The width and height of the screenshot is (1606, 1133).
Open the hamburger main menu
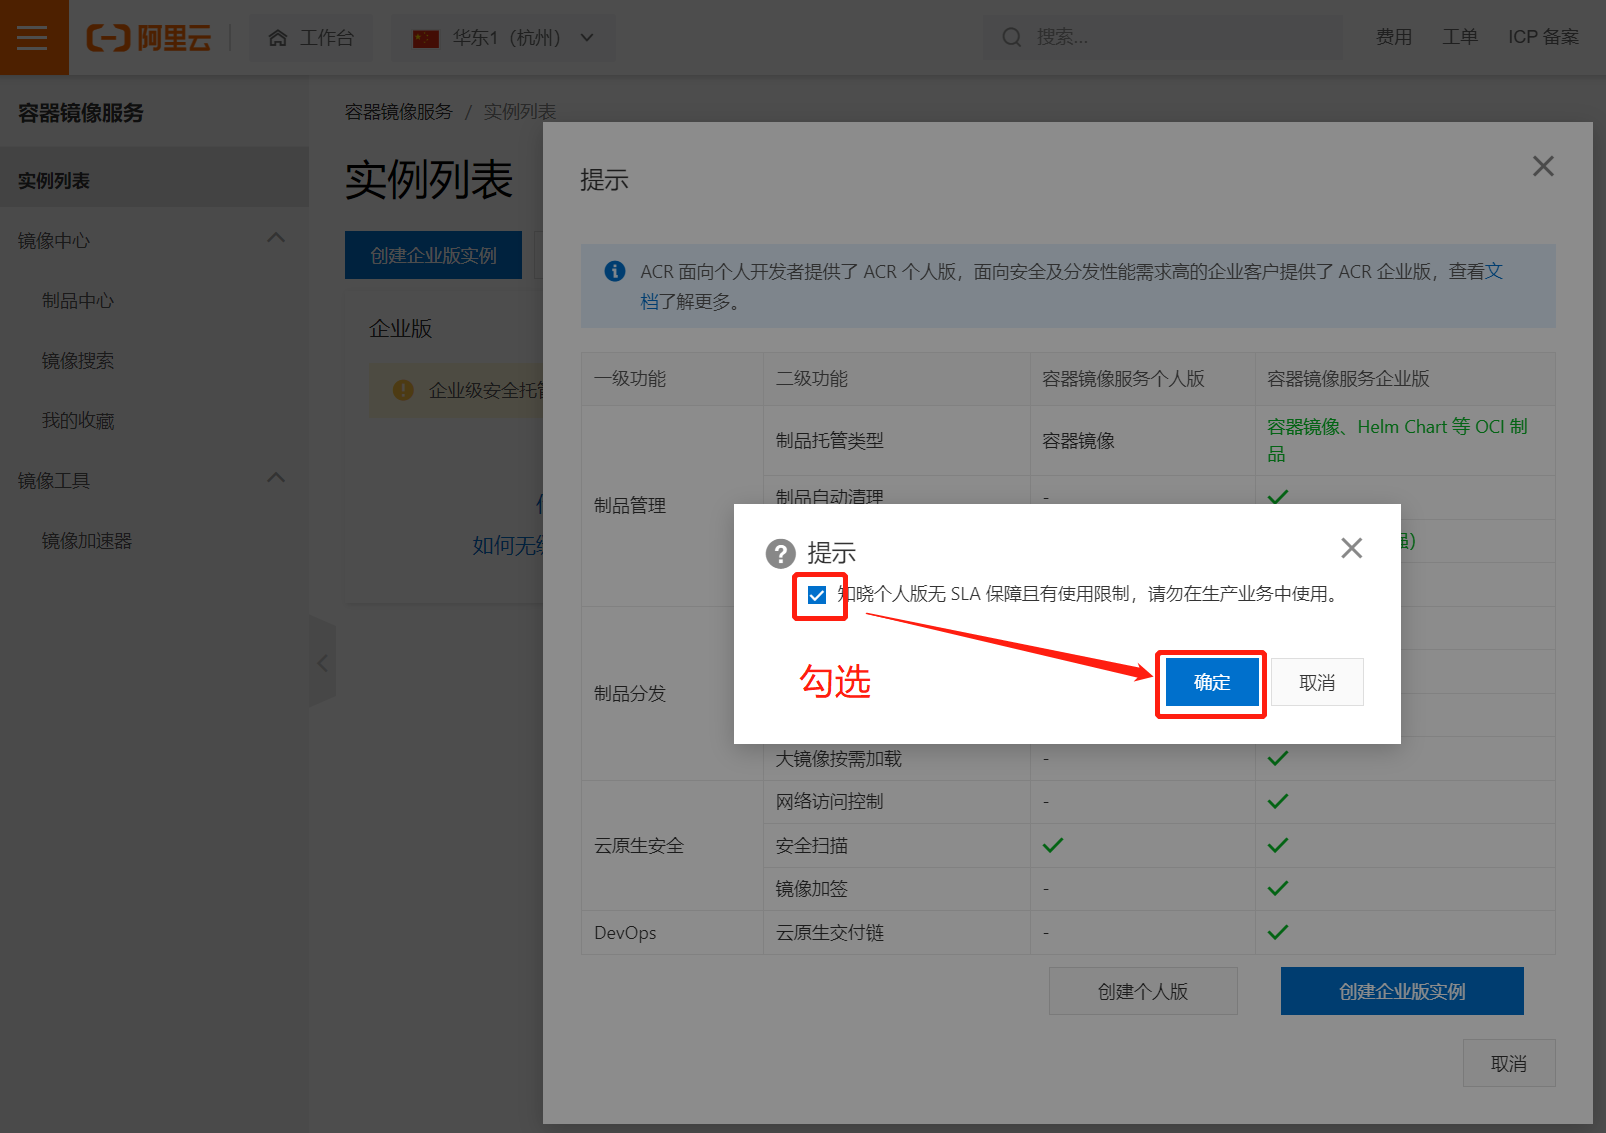33,37
